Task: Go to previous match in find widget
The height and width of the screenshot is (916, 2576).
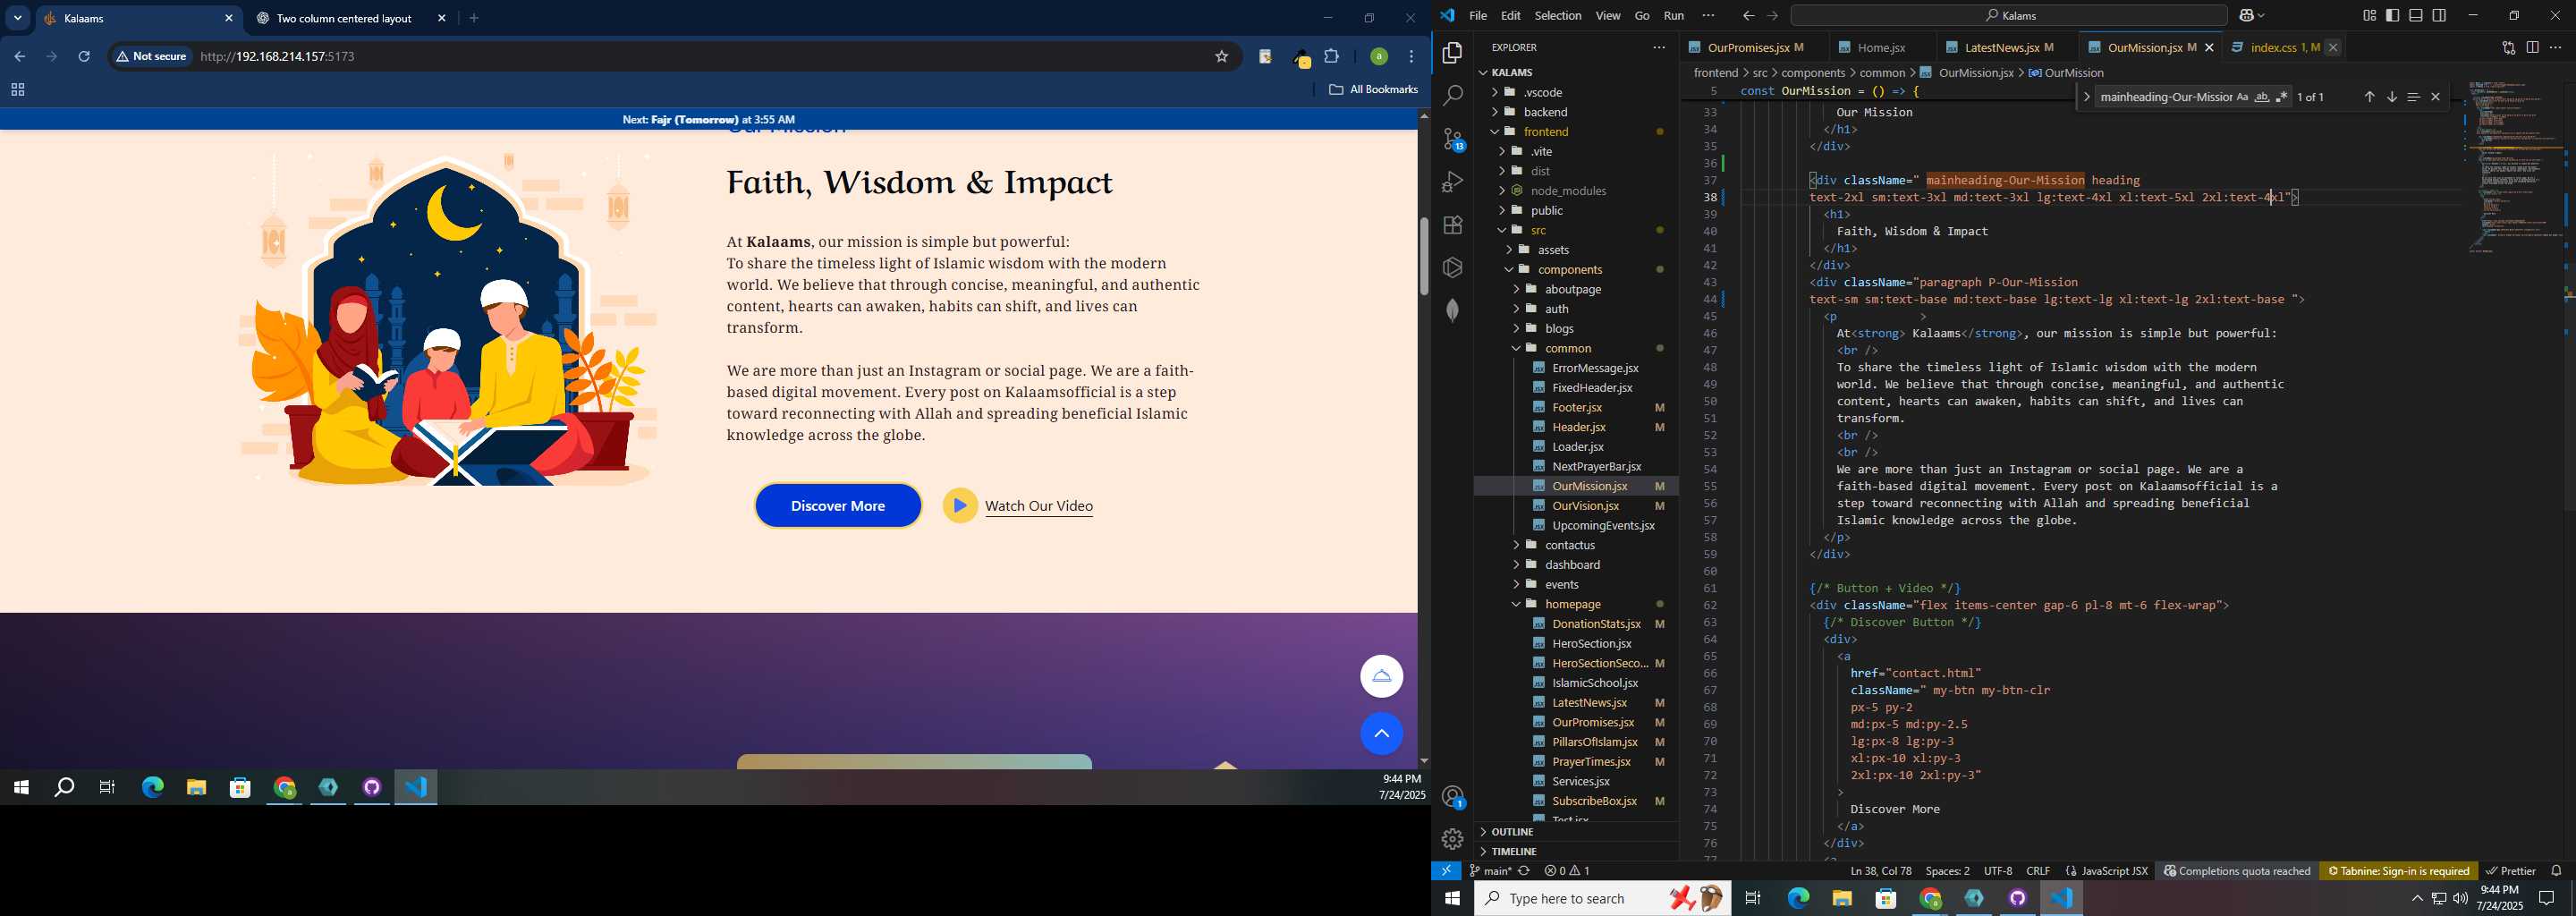Action: (2369, 97)
